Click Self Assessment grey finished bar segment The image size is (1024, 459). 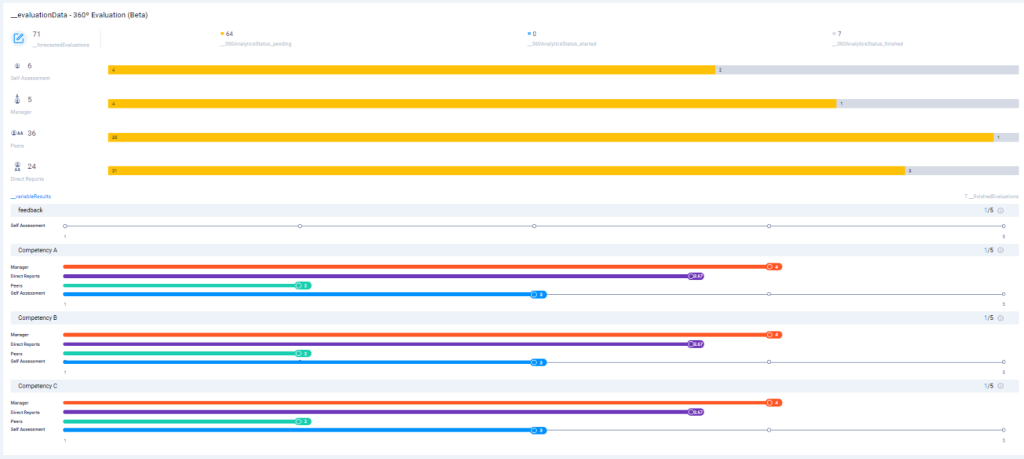(867, 70)
